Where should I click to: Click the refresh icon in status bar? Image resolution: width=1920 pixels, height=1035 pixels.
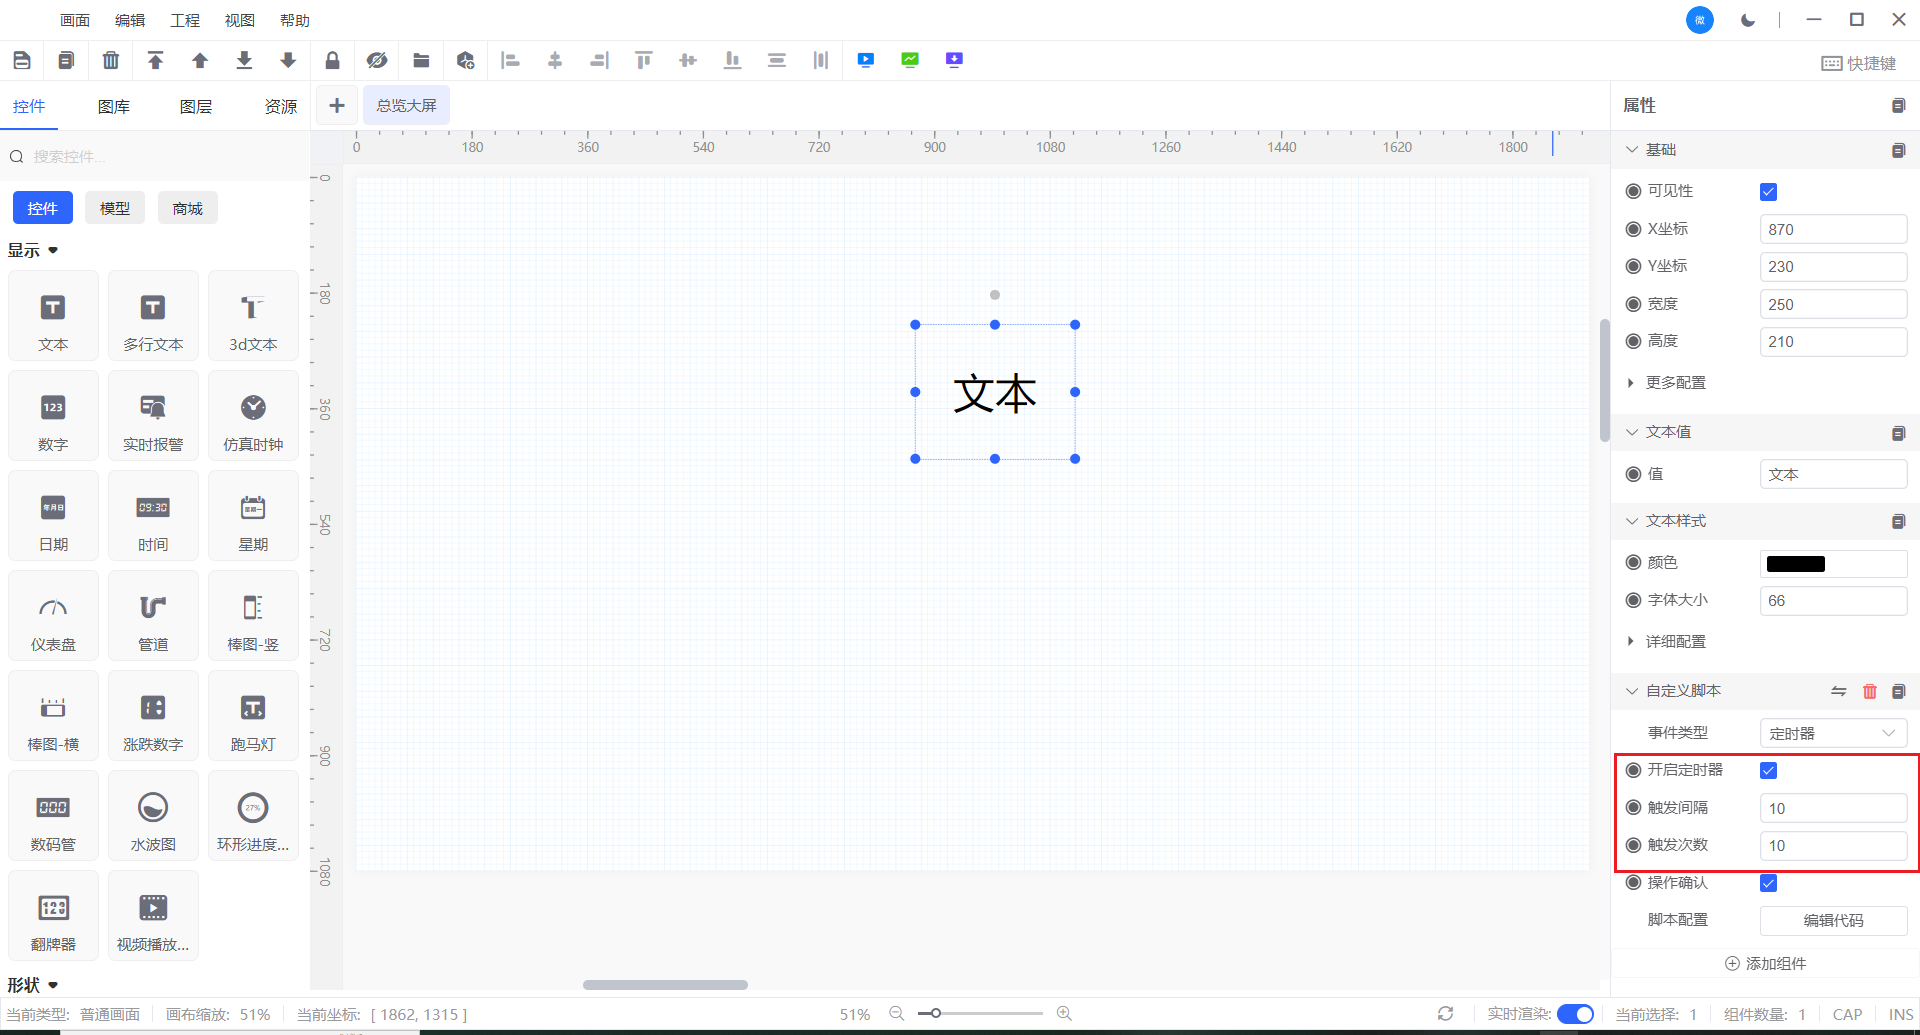pyautogui.click(x=1445, y=1014)
